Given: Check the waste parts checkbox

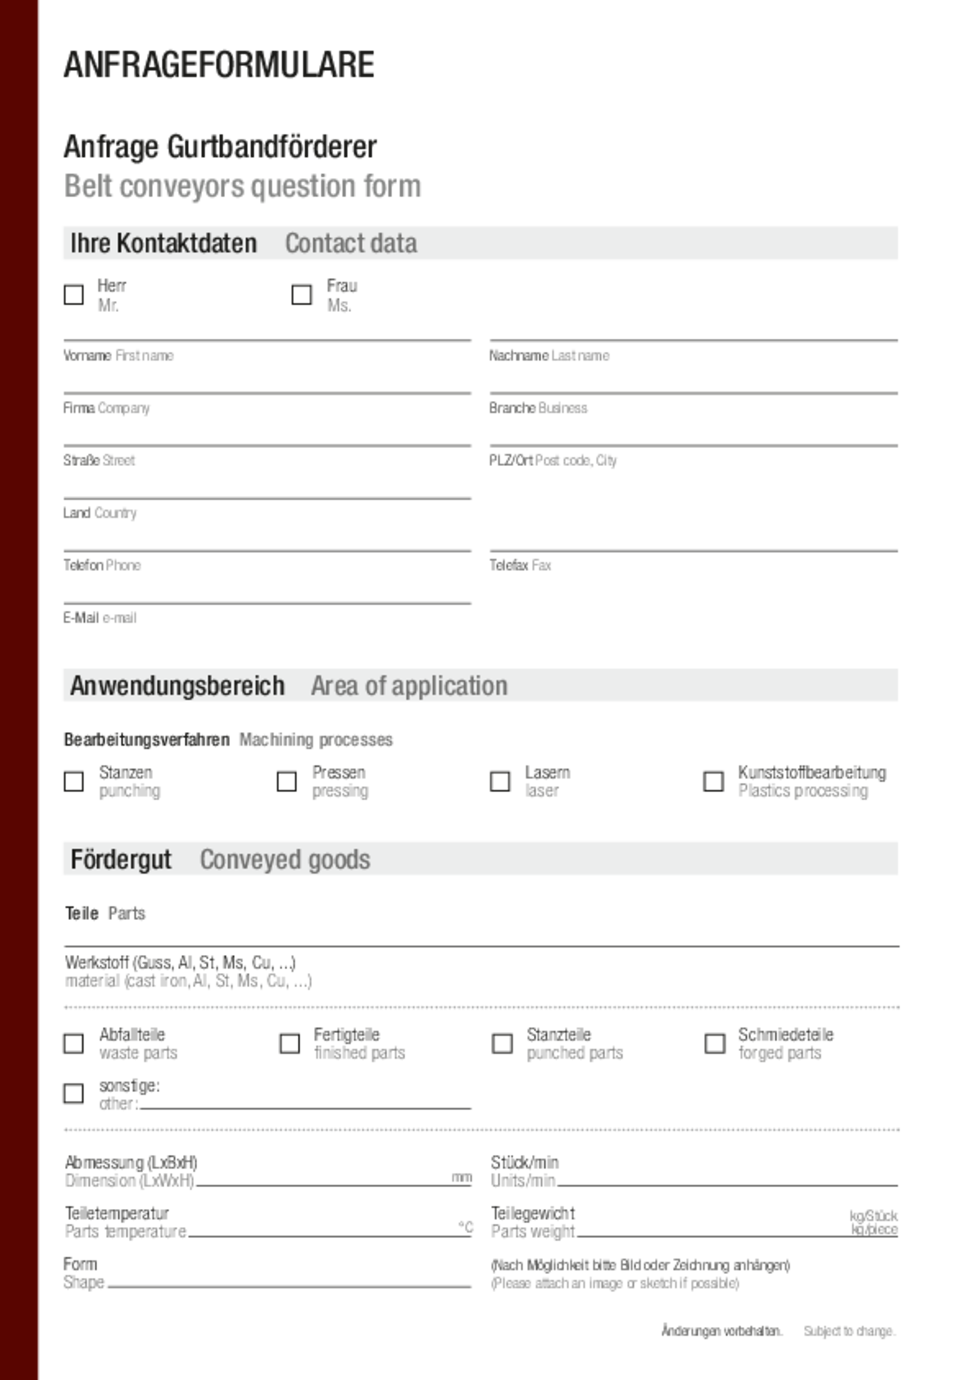Looking at the screenshot, I should coord(73,1043).
